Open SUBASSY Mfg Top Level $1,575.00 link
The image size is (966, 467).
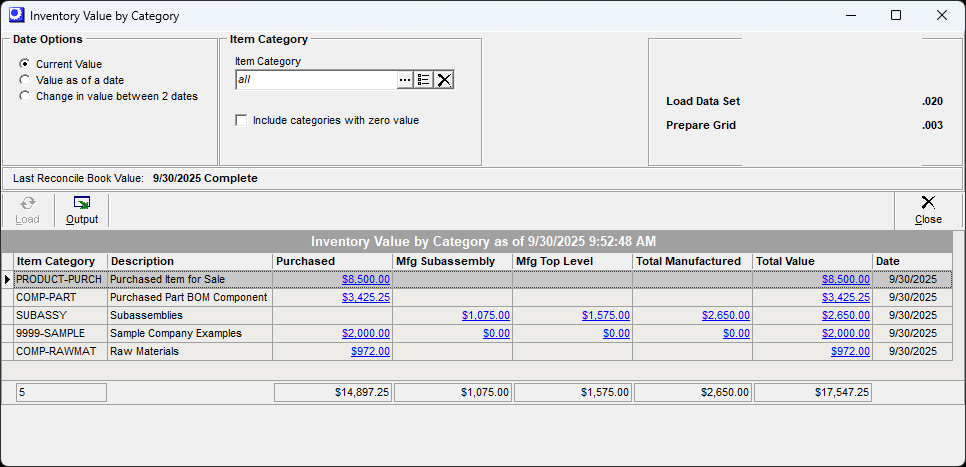[606, 315]
